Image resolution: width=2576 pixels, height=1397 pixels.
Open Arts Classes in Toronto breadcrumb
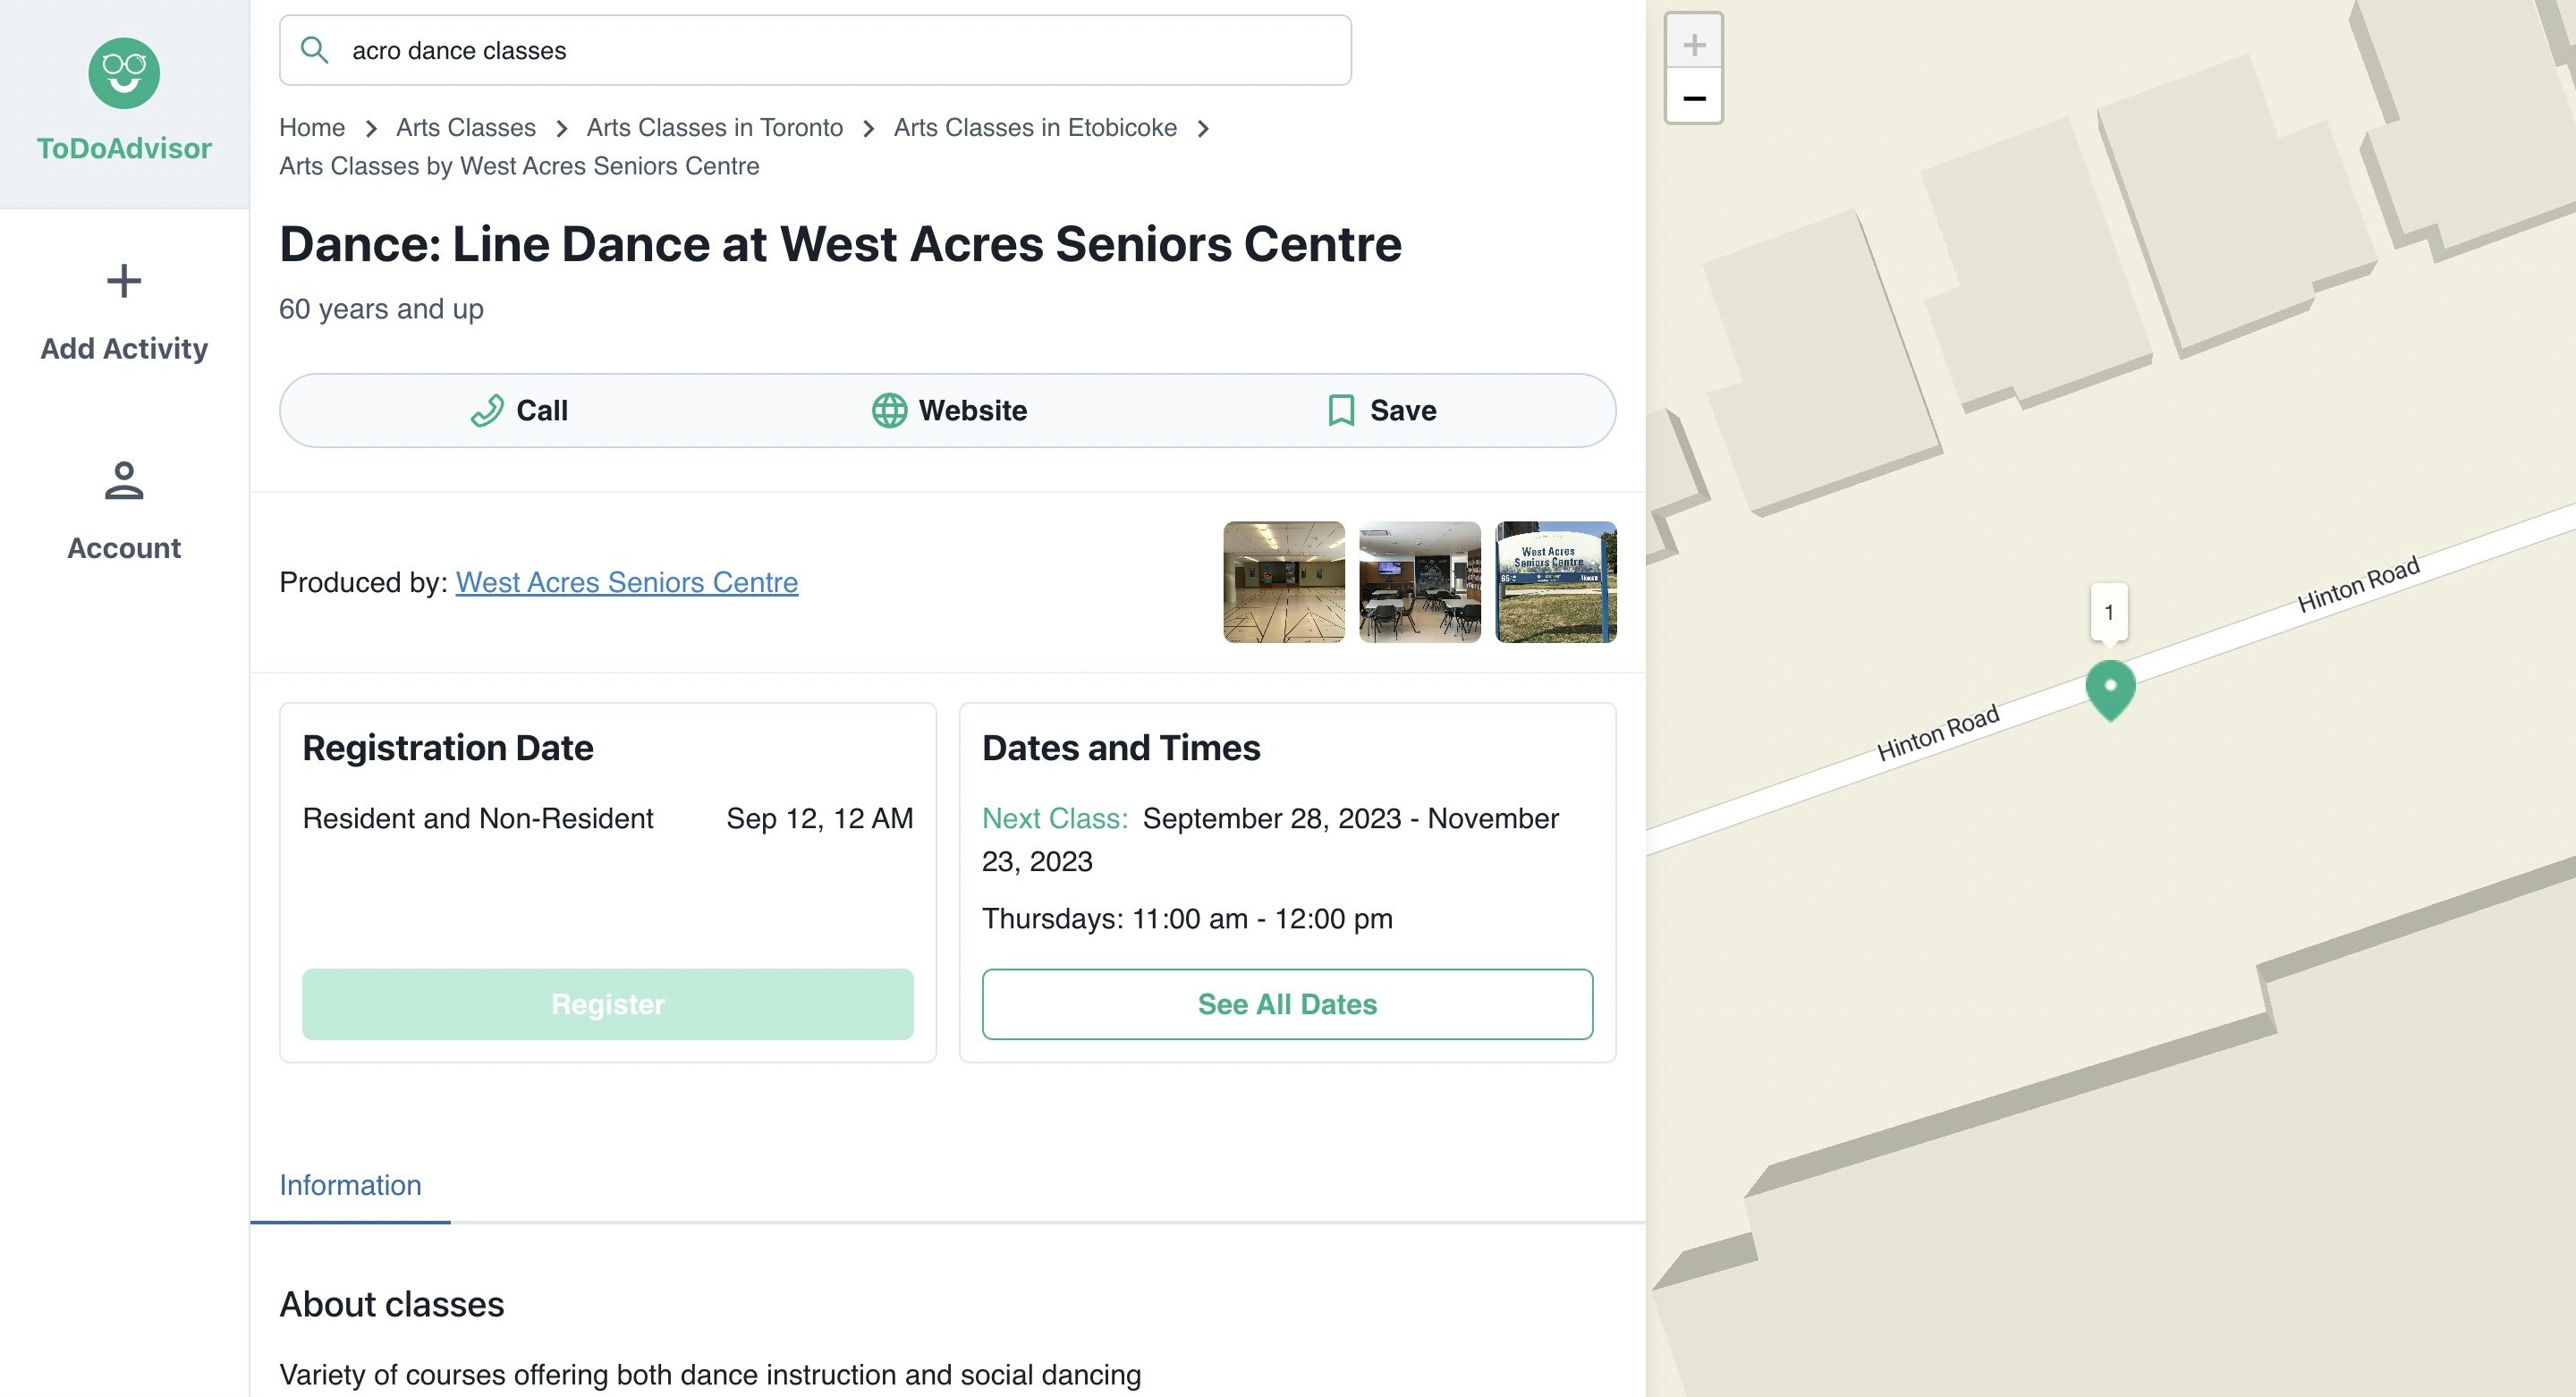(x=715, y=128)
